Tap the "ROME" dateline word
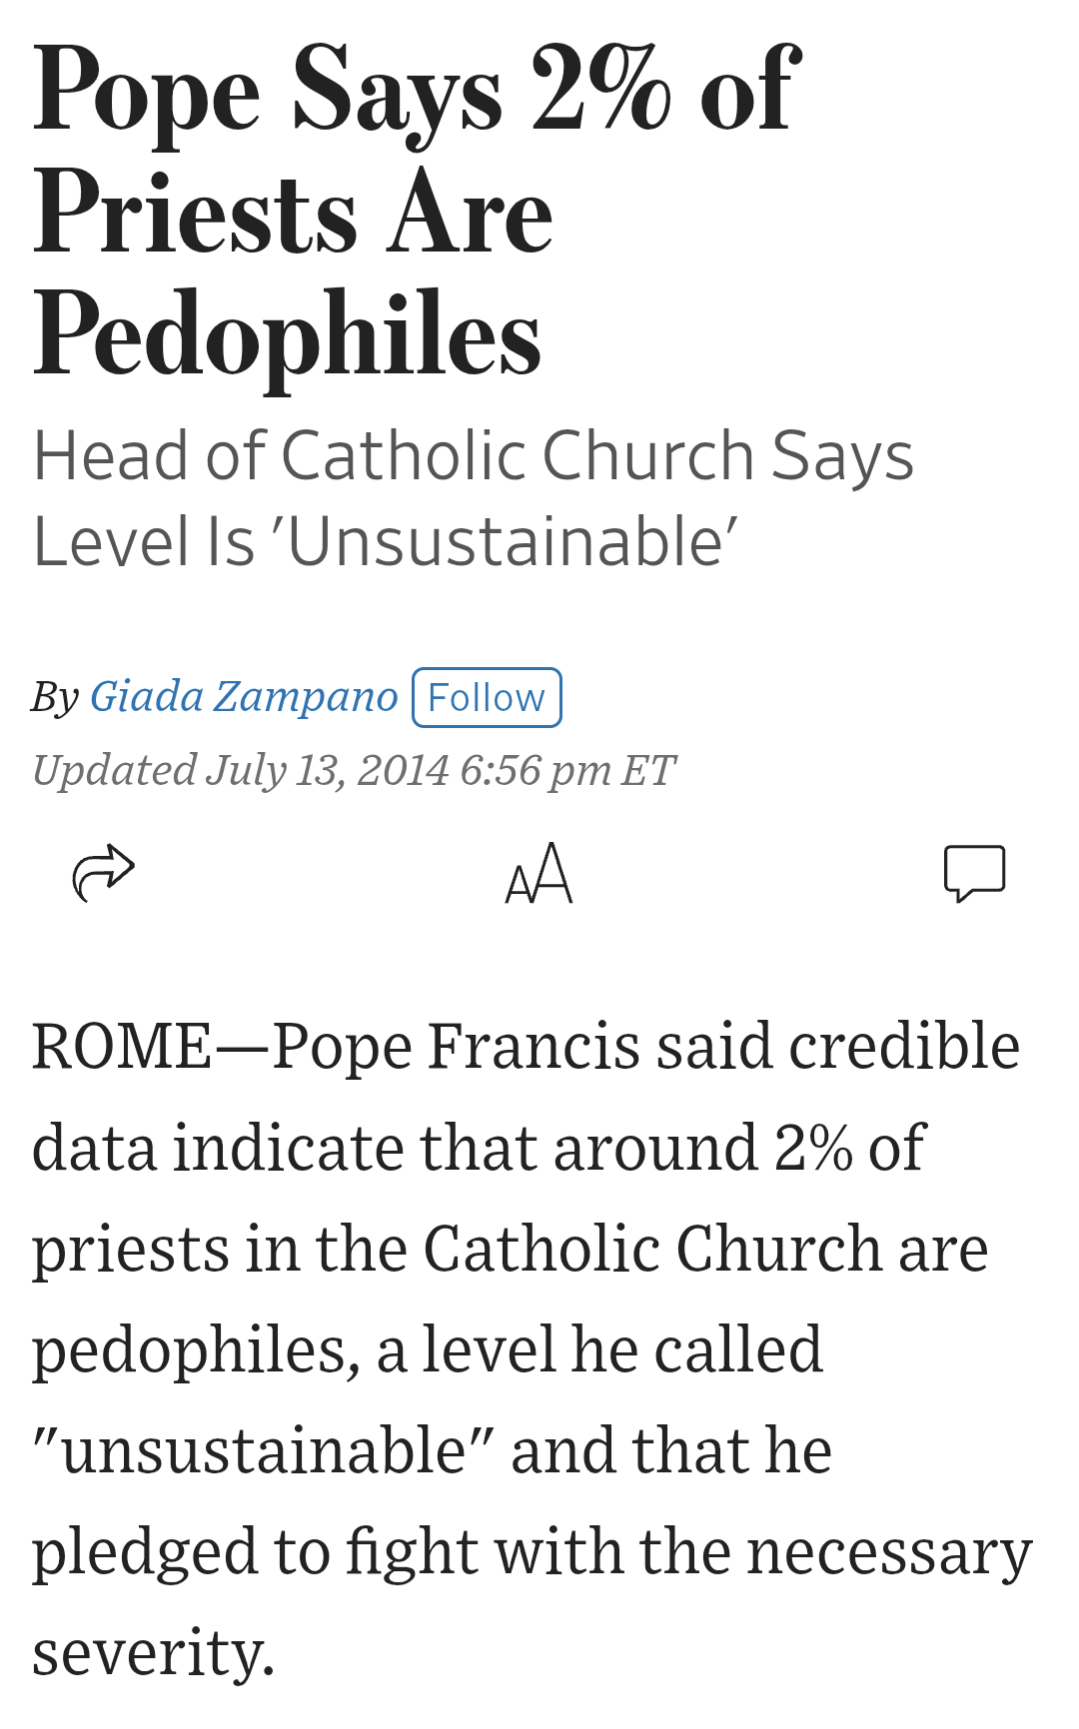 coord(122,1047)
